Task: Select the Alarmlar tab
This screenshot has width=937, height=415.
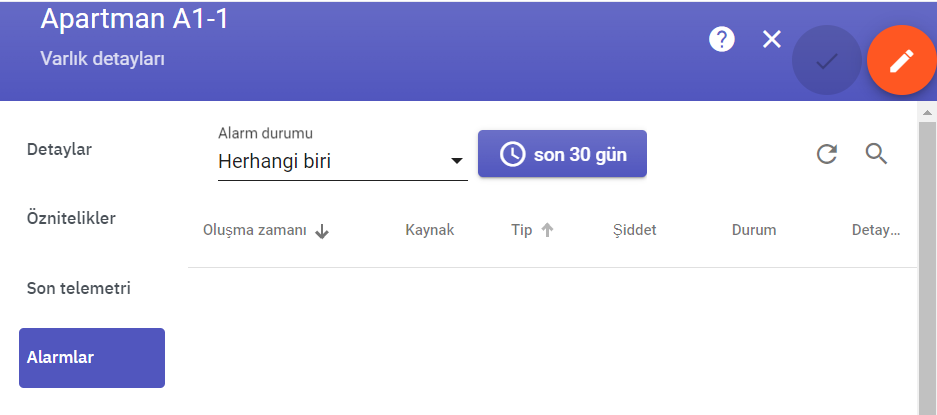Action: click(92, 358)
